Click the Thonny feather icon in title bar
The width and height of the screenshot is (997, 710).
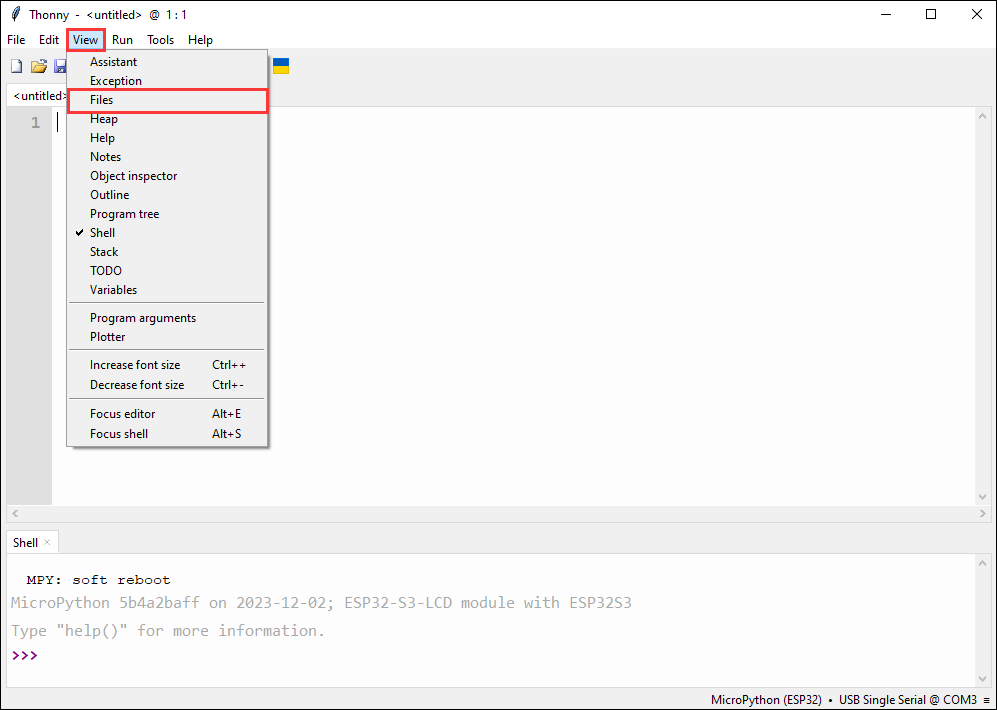(15, 14)
